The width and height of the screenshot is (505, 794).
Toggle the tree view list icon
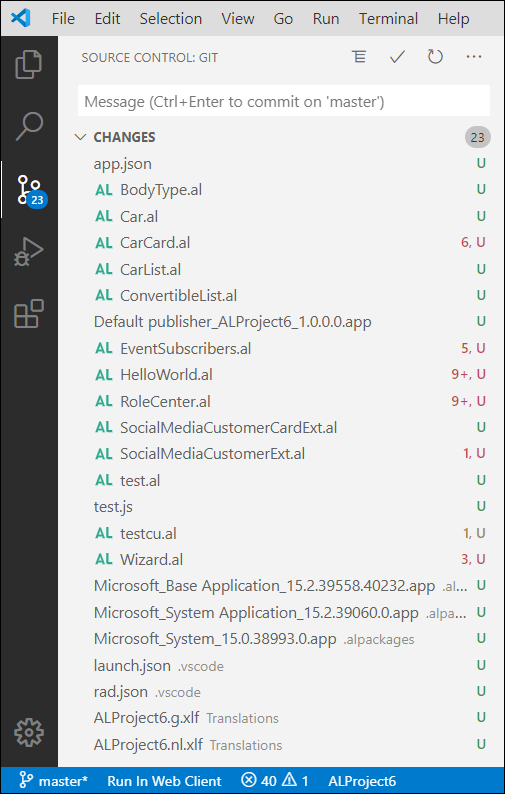click(x=359, y=57)
